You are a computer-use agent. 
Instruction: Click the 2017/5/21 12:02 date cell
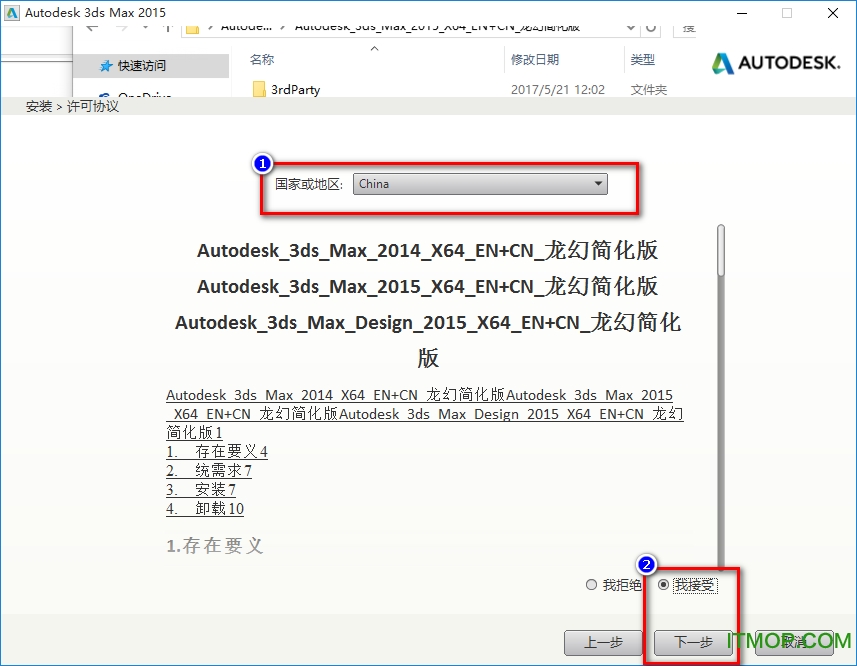click(x=557, y=90)
